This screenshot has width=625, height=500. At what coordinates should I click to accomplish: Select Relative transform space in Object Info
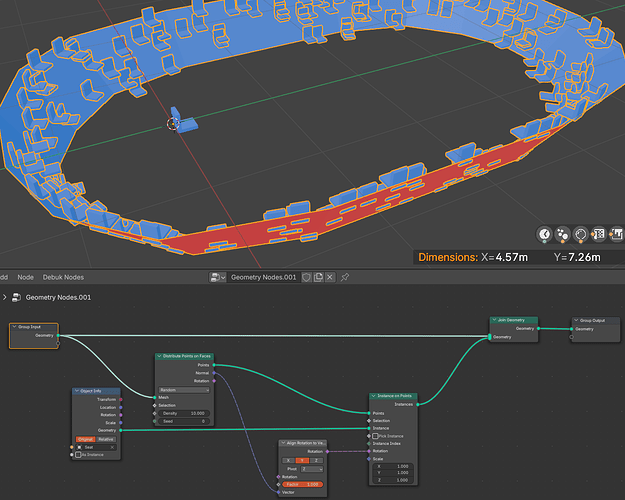pyautogui.click(x=106, y=439)
